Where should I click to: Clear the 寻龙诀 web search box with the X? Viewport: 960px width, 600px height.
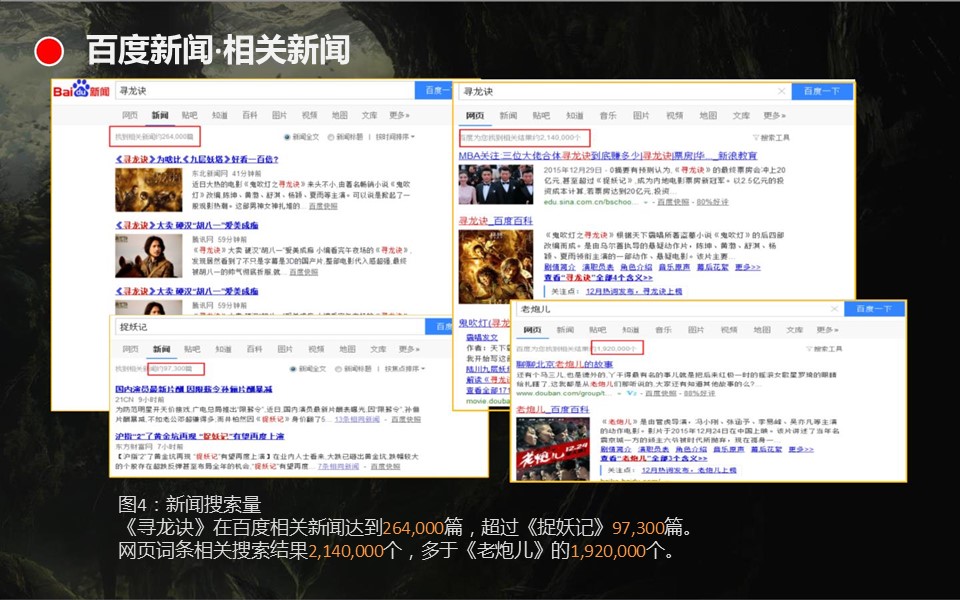(x=781, y=91)
